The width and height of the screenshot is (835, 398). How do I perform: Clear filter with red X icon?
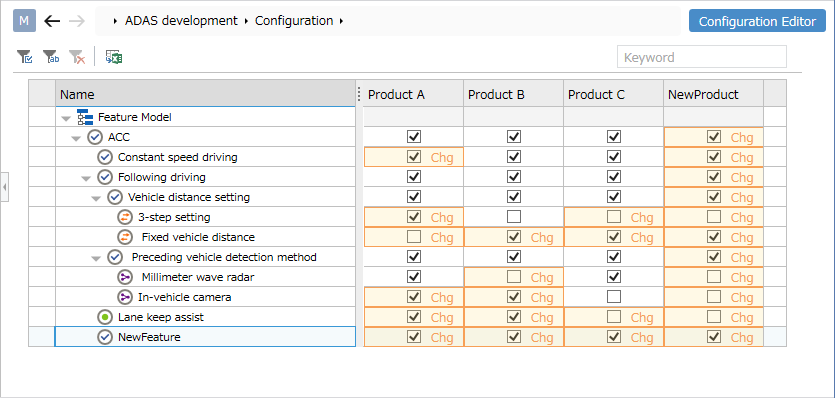[x=77, y=57]
